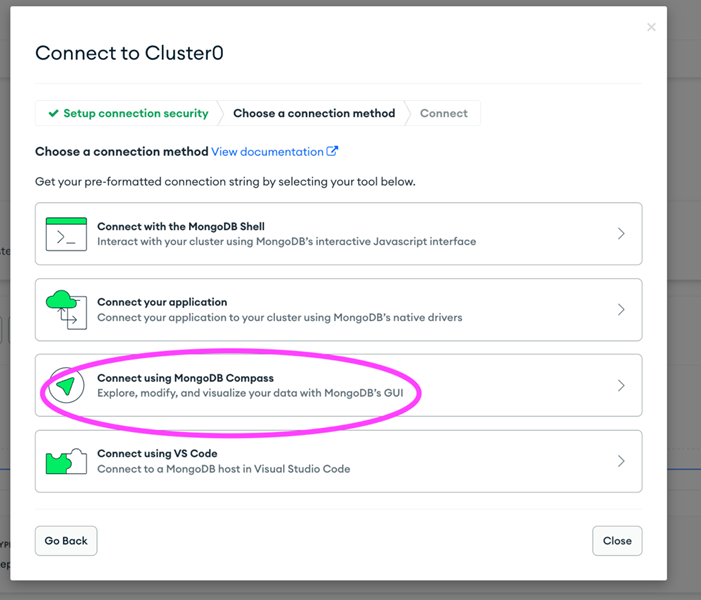Click the green checkmark on Setup connection security
This screenshot has width=701, height=600.
(54, 113)
